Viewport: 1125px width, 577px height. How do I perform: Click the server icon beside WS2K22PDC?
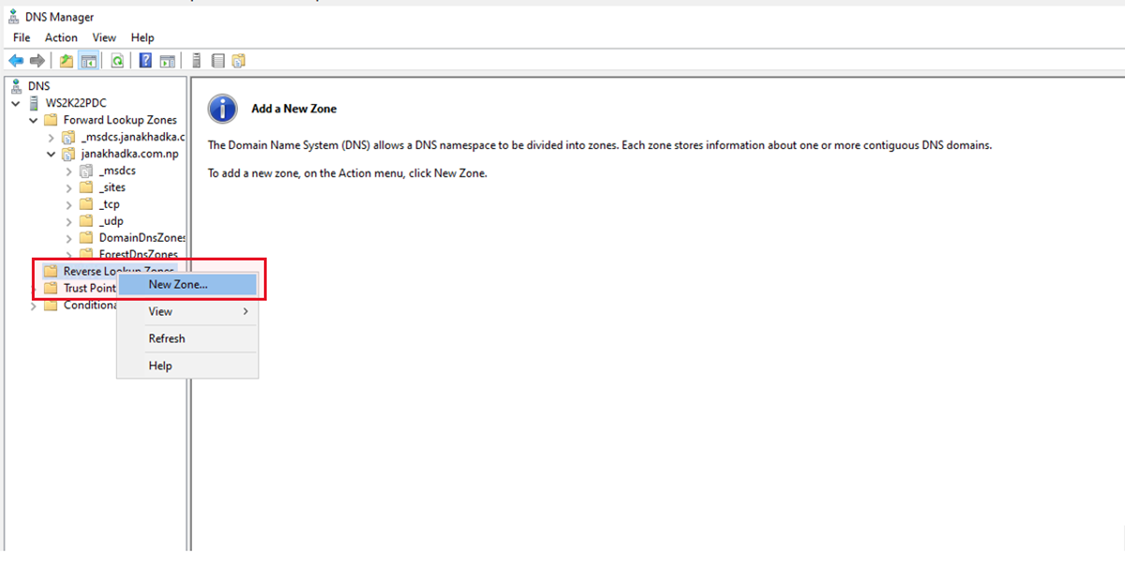point(33,102)
